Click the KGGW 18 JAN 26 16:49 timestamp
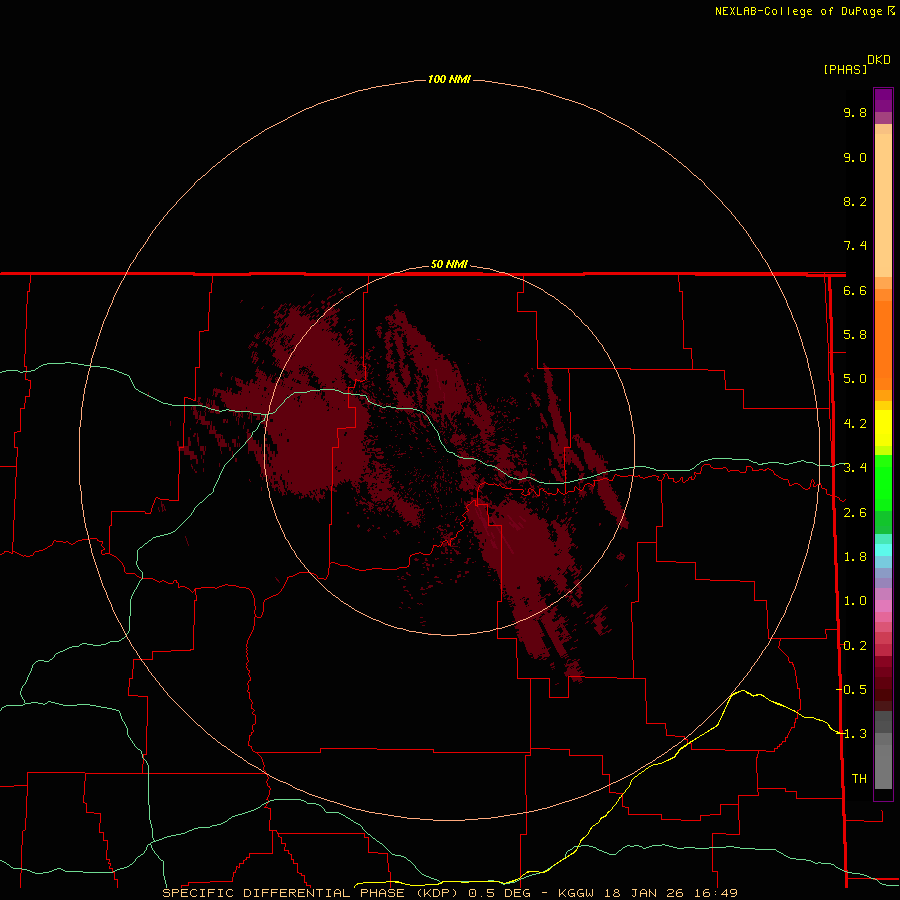Image resolution: width=900 pixels, height=900 pixels. [x=647, y=893]
